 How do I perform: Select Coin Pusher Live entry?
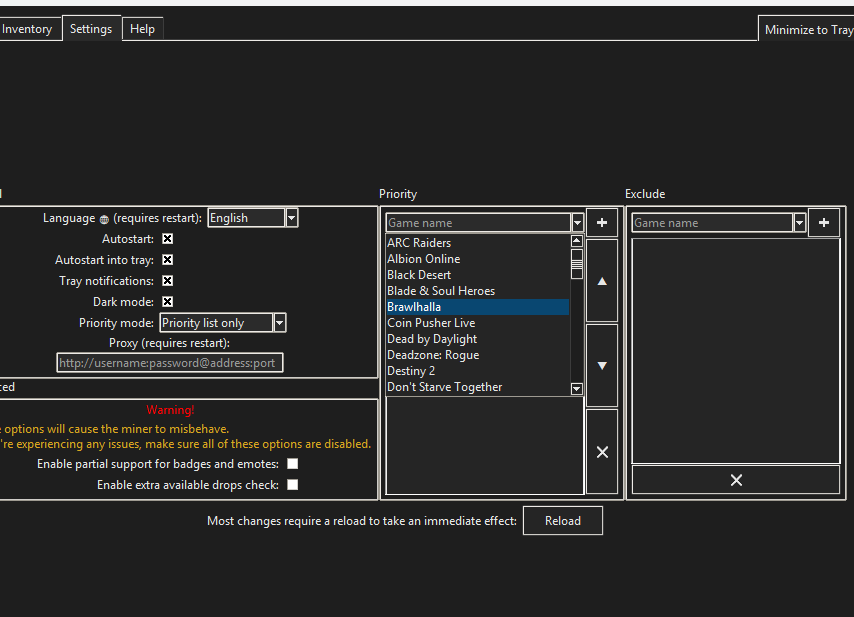point(478,323)
